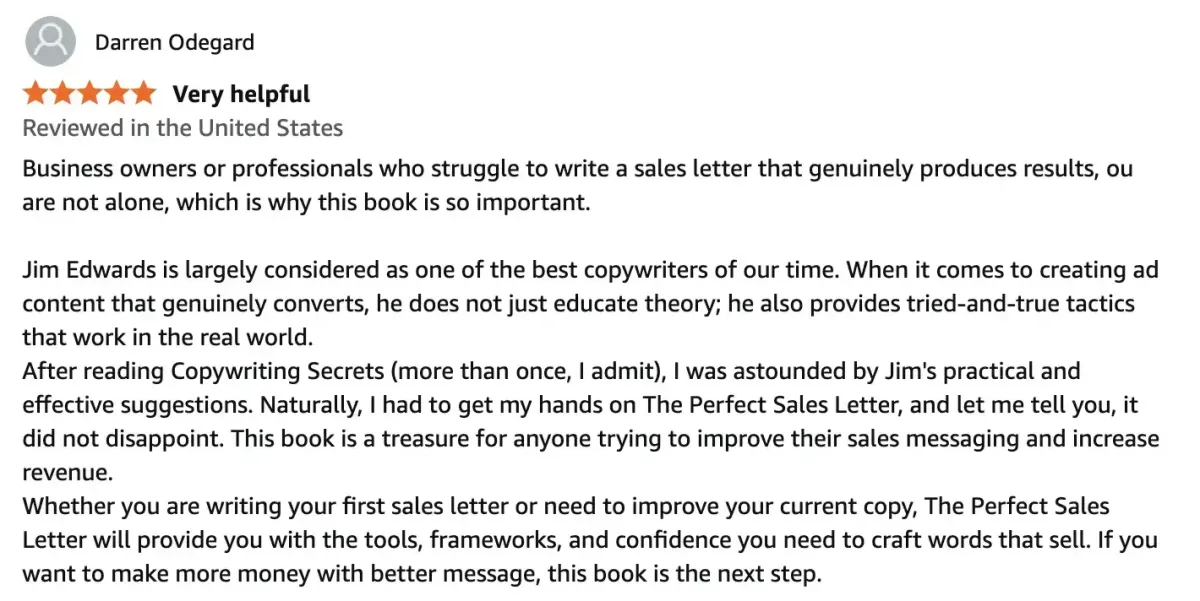Click the line starting 'content that genuinely converts'
Viewport: 1200px width, 601px height.
[x=579, y=304]
